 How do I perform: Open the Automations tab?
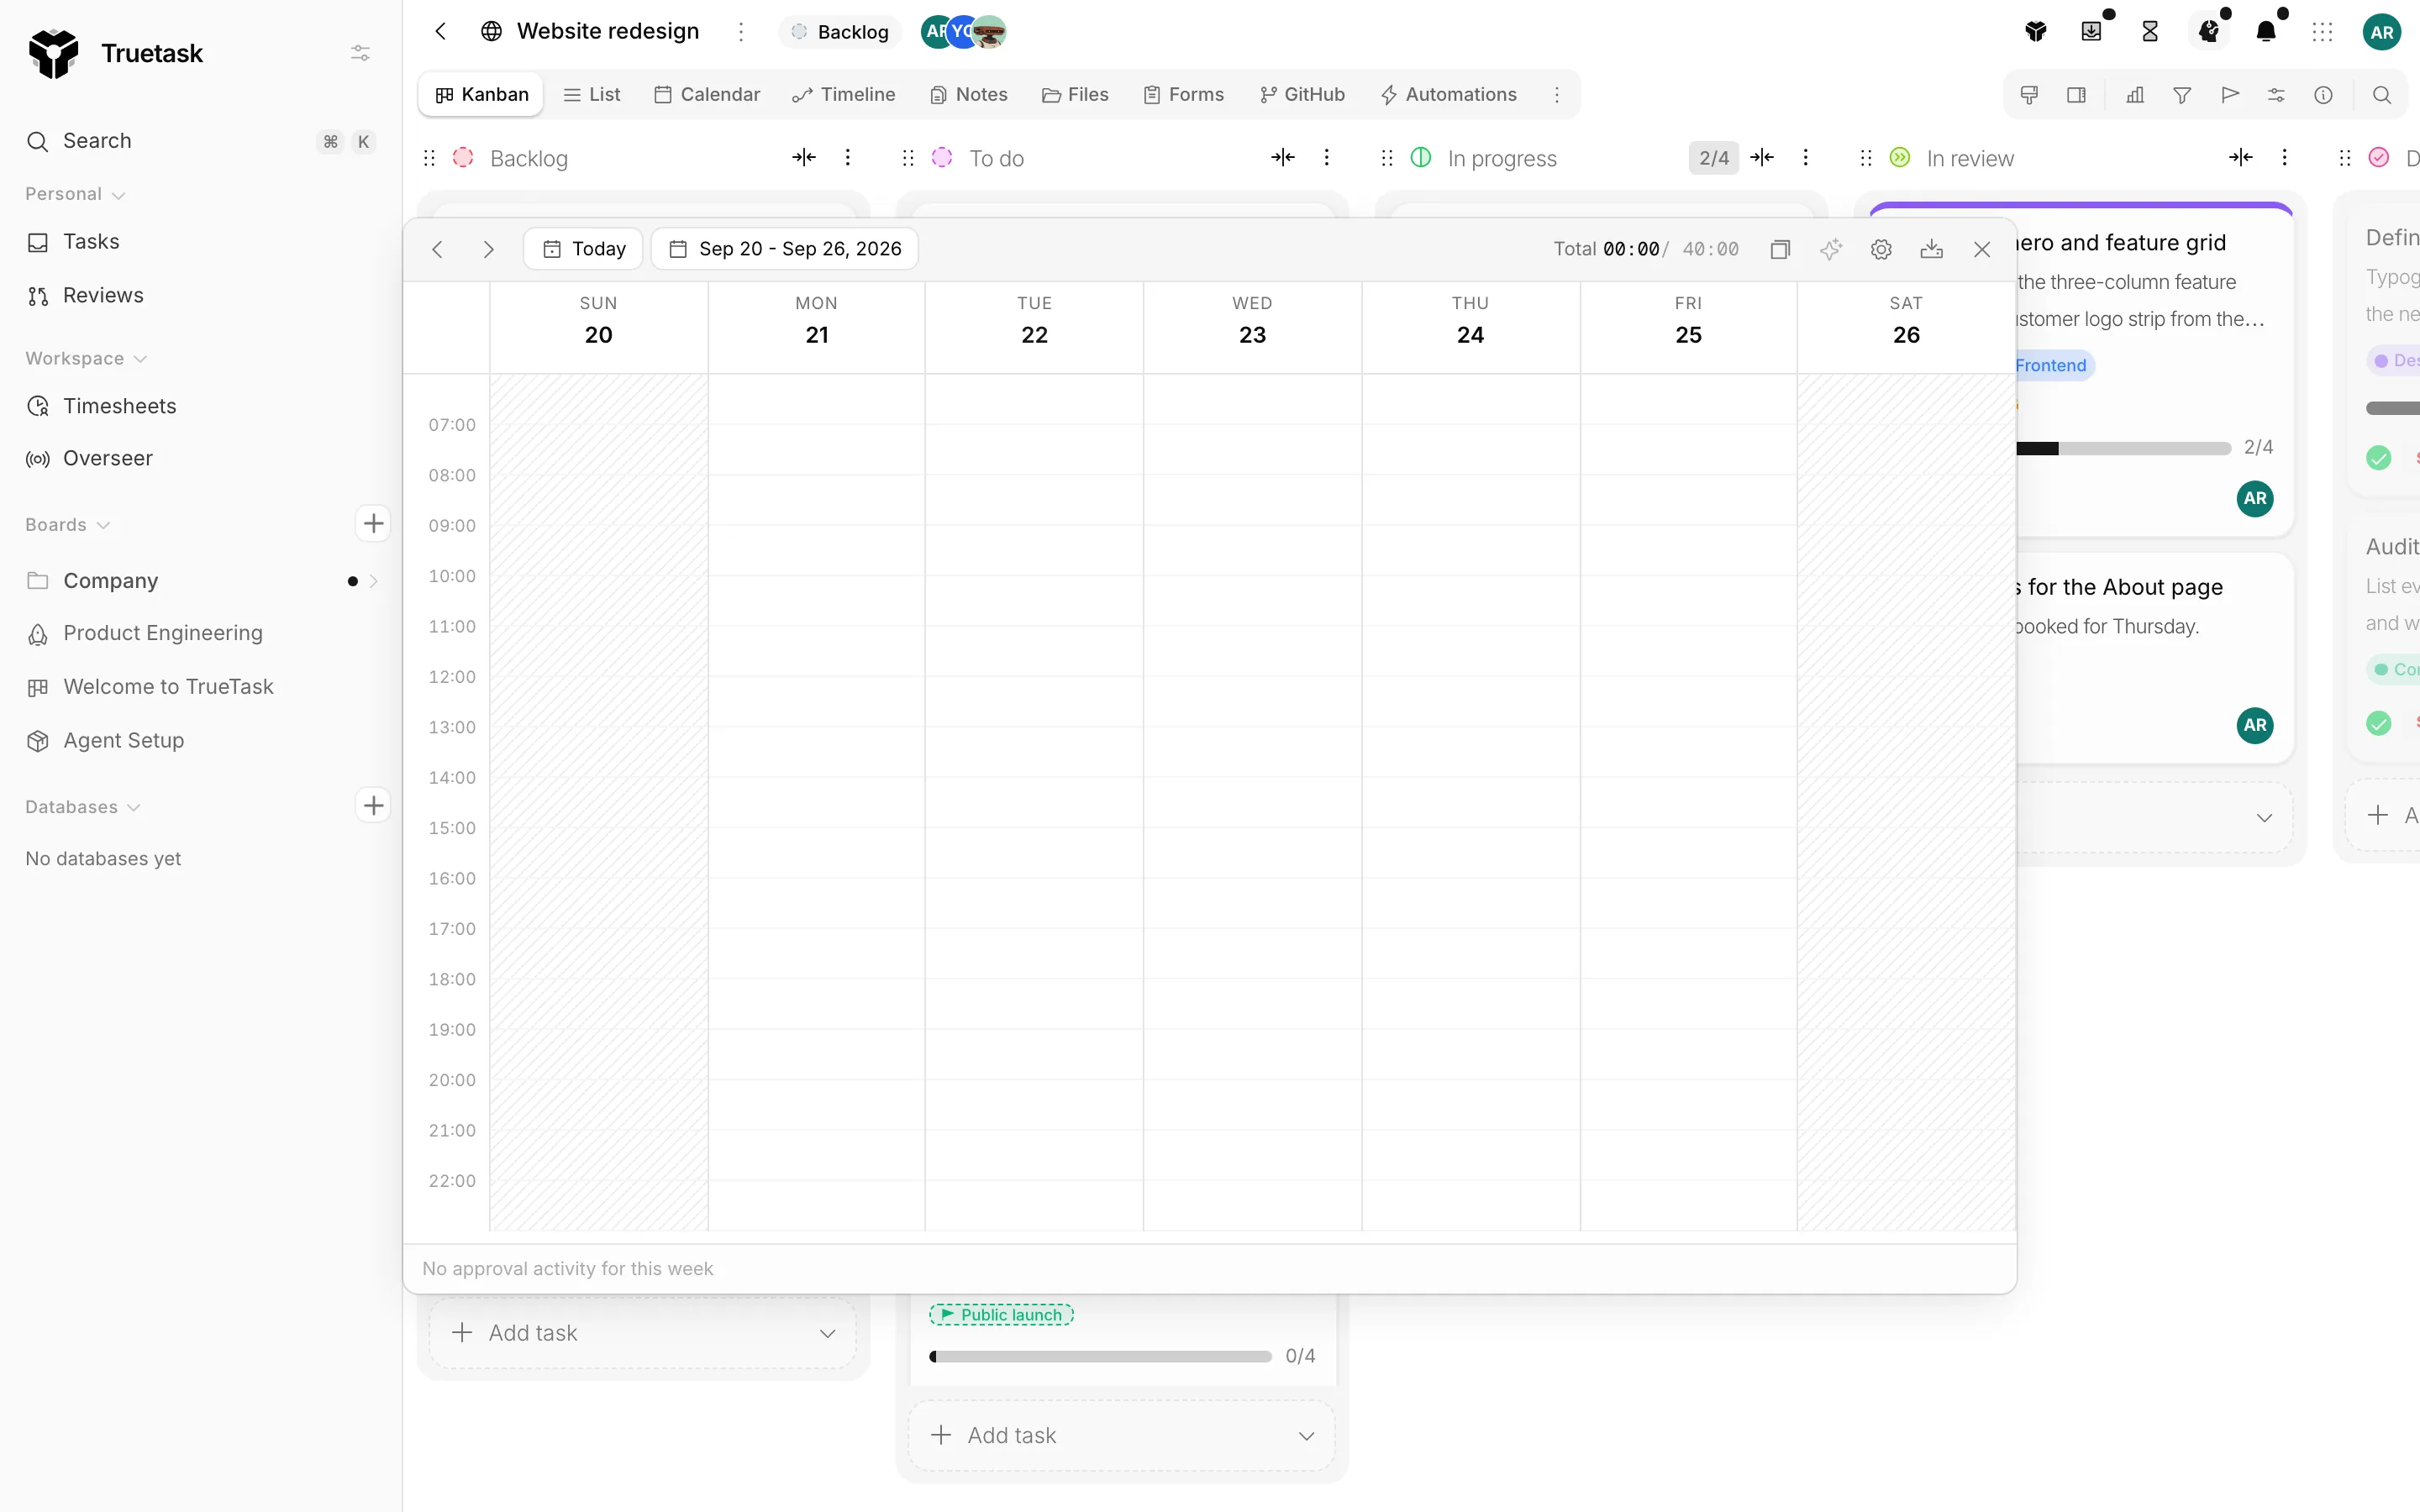1448,95
